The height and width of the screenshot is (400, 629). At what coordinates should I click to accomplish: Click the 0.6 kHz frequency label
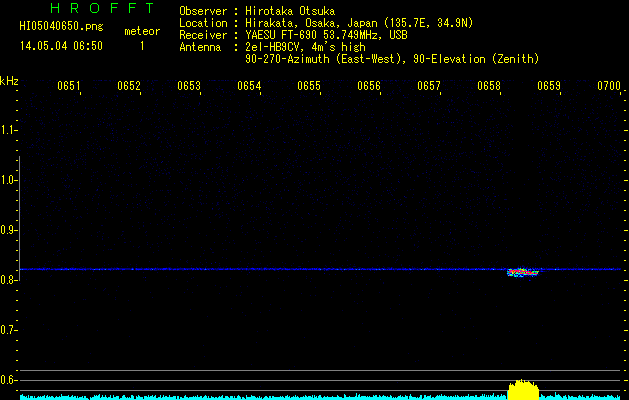pyautogui.click(x=8, y=380)
